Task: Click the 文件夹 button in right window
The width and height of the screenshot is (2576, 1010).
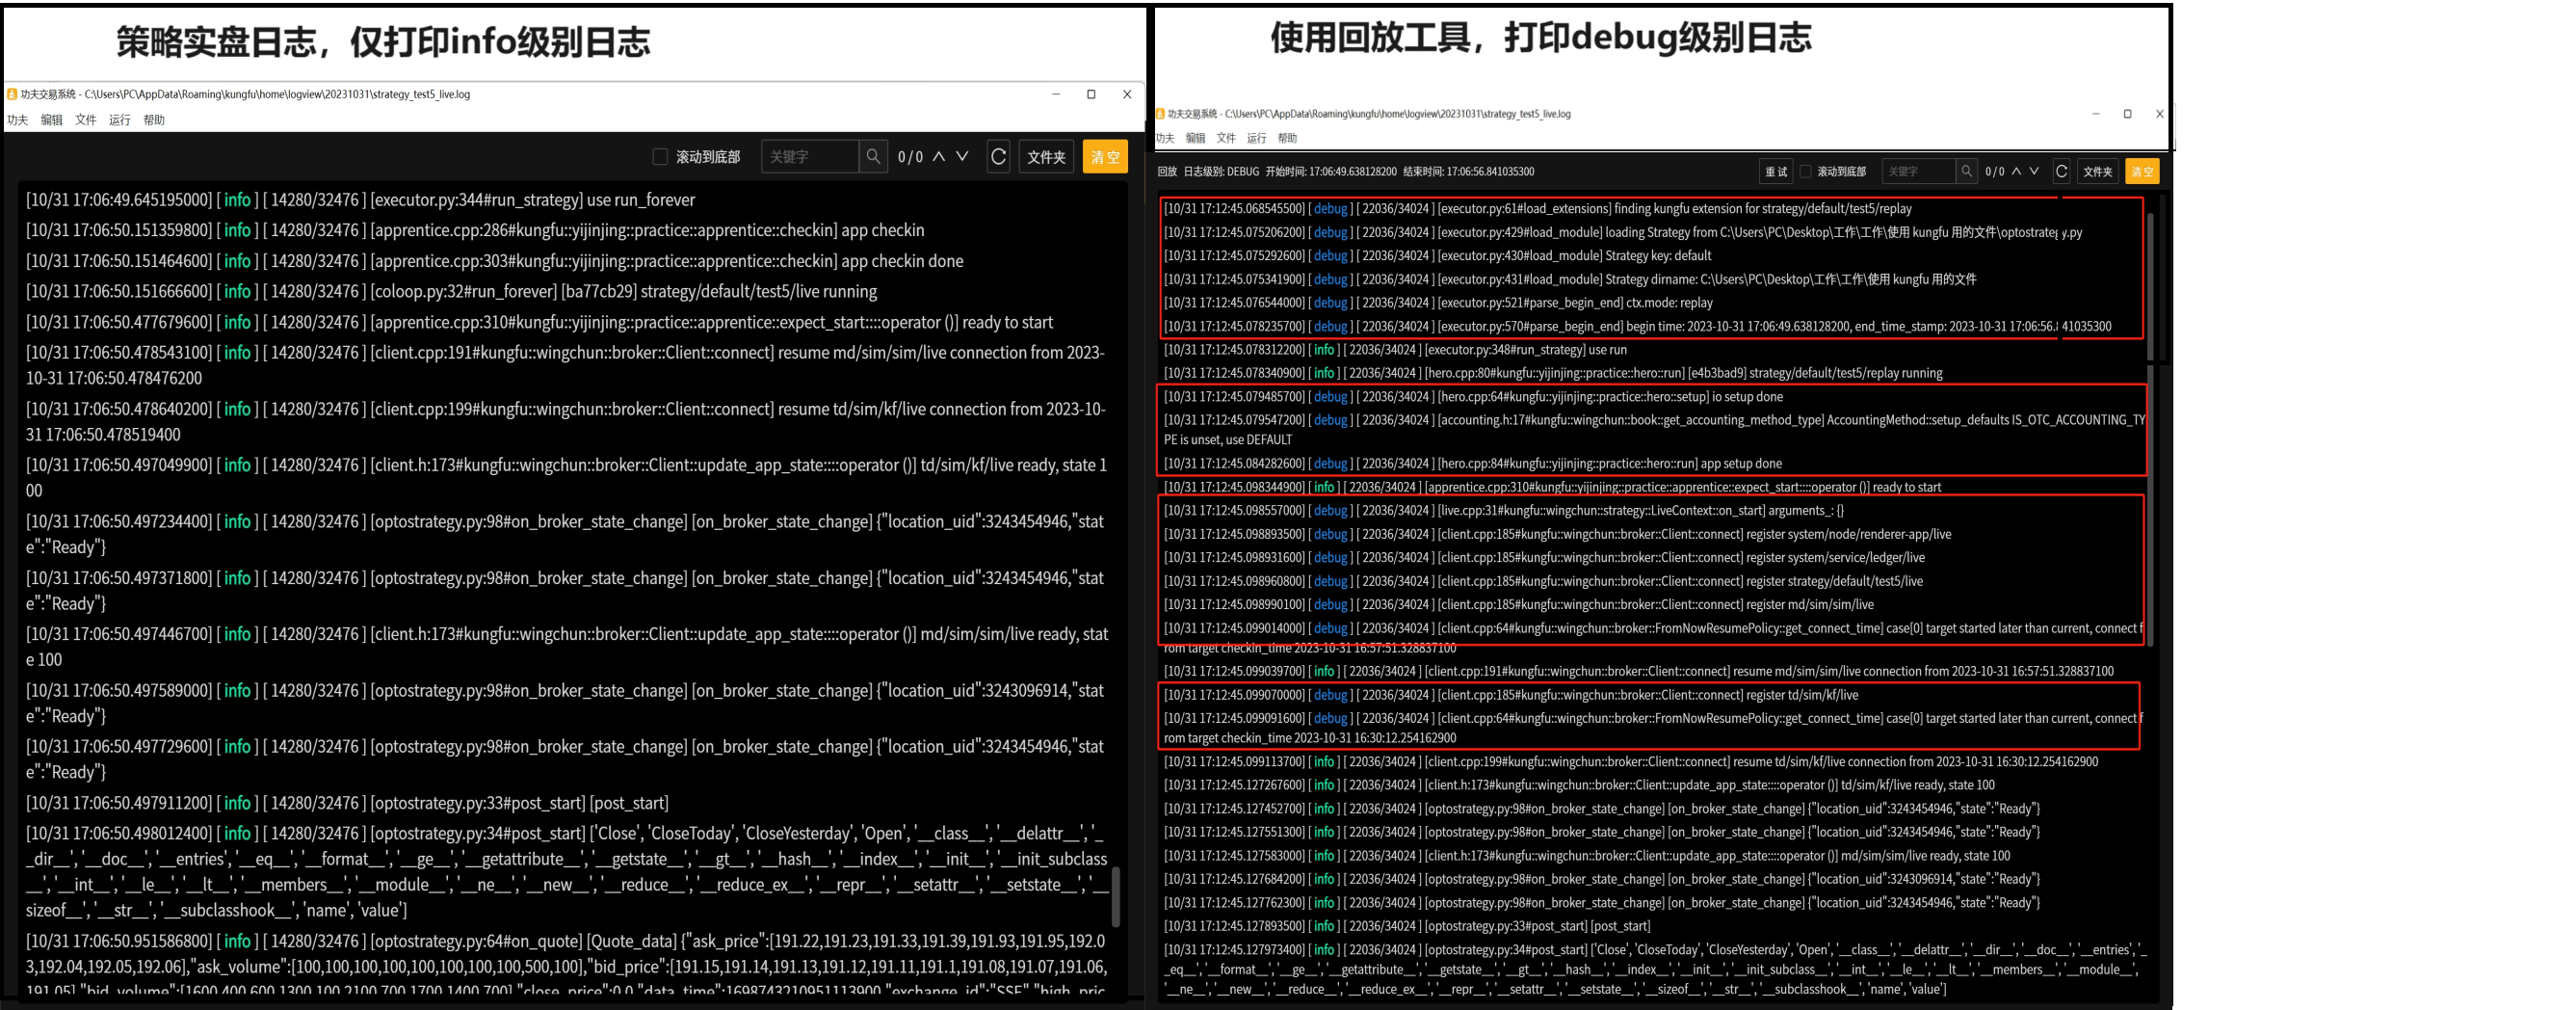Action: click(2097, 172)
